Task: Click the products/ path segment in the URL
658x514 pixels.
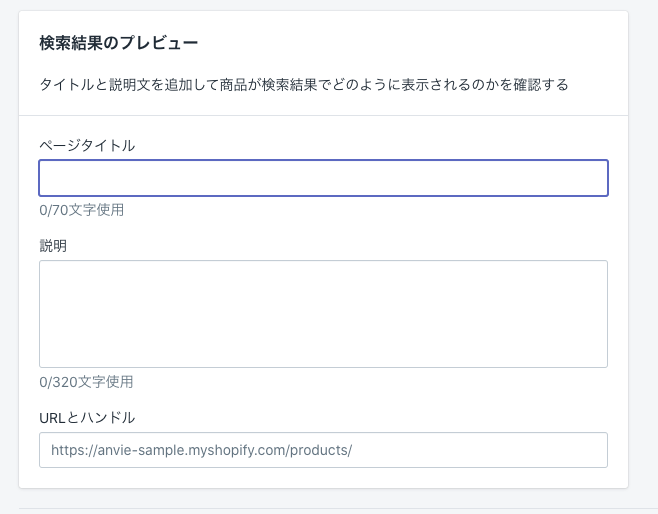Action: tap(320, 450)
